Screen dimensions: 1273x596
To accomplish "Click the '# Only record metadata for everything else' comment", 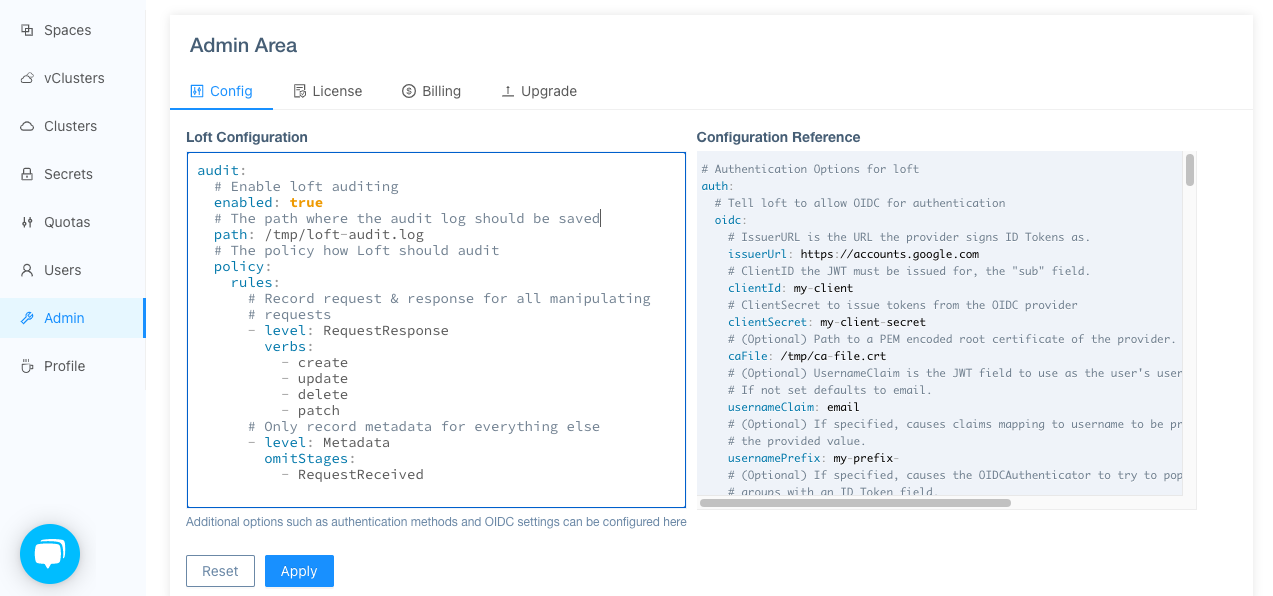I will [424, 426].
